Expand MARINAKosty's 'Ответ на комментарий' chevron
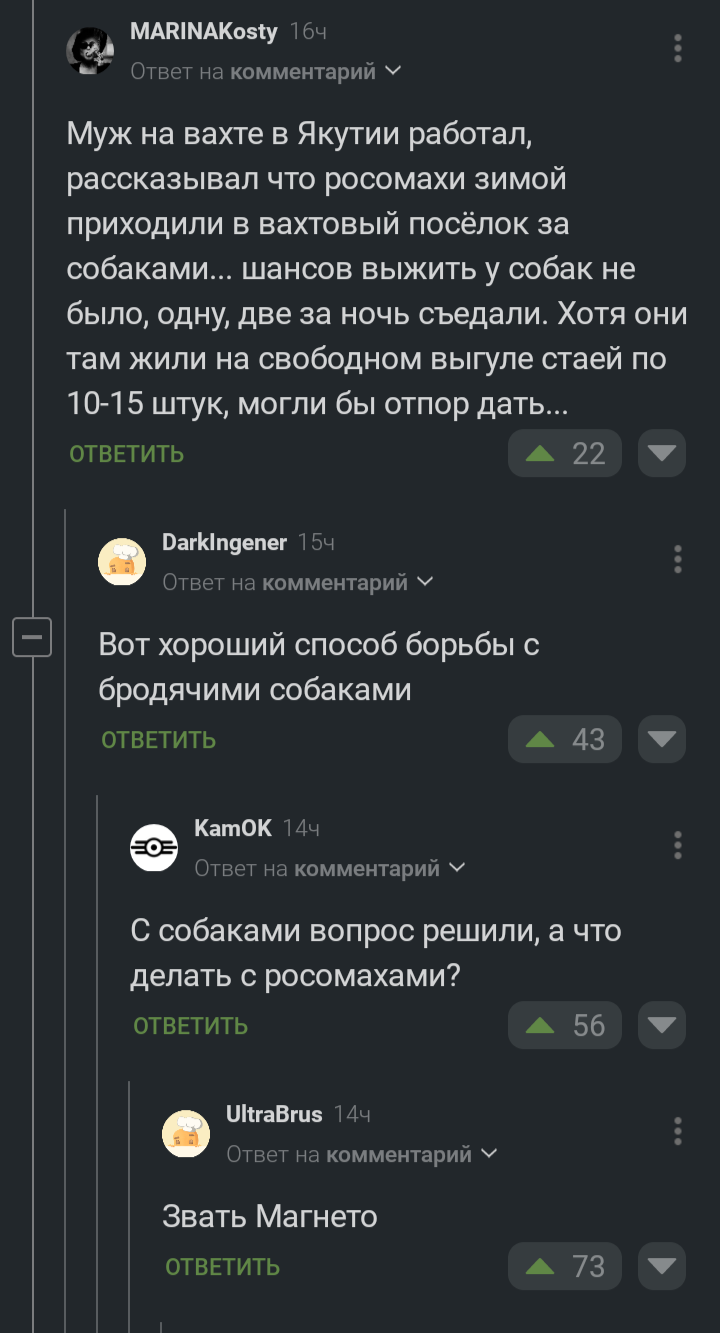The image size is (720, 1333). point(393,71)
